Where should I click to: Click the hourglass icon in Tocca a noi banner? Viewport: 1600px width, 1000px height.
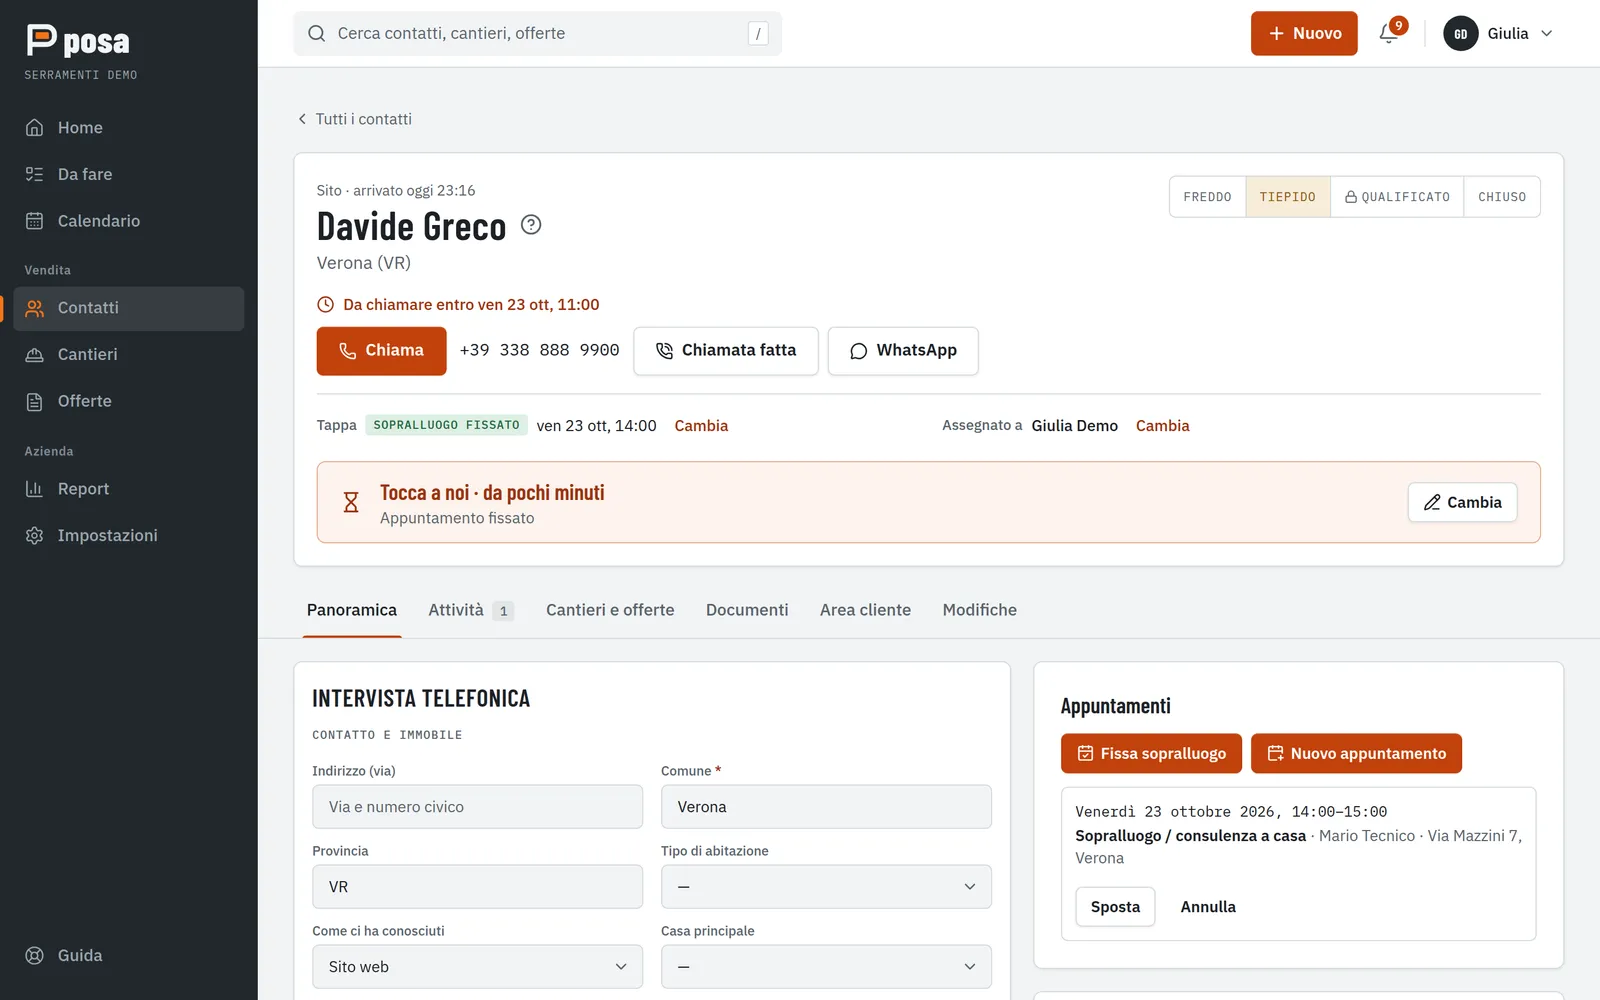[351, 502]
